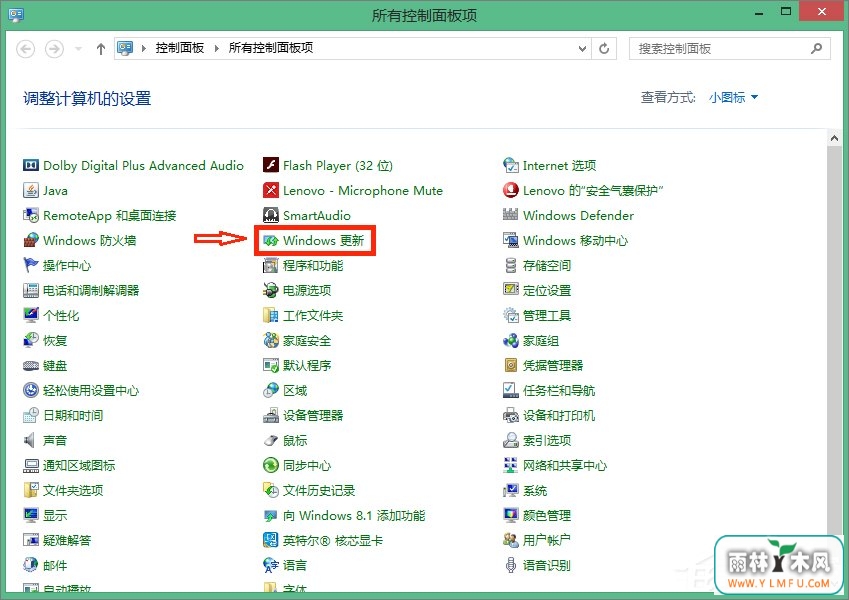Open the 日期和时间 clock icon
The image size is (849, 600).
(x=31, y=415)
